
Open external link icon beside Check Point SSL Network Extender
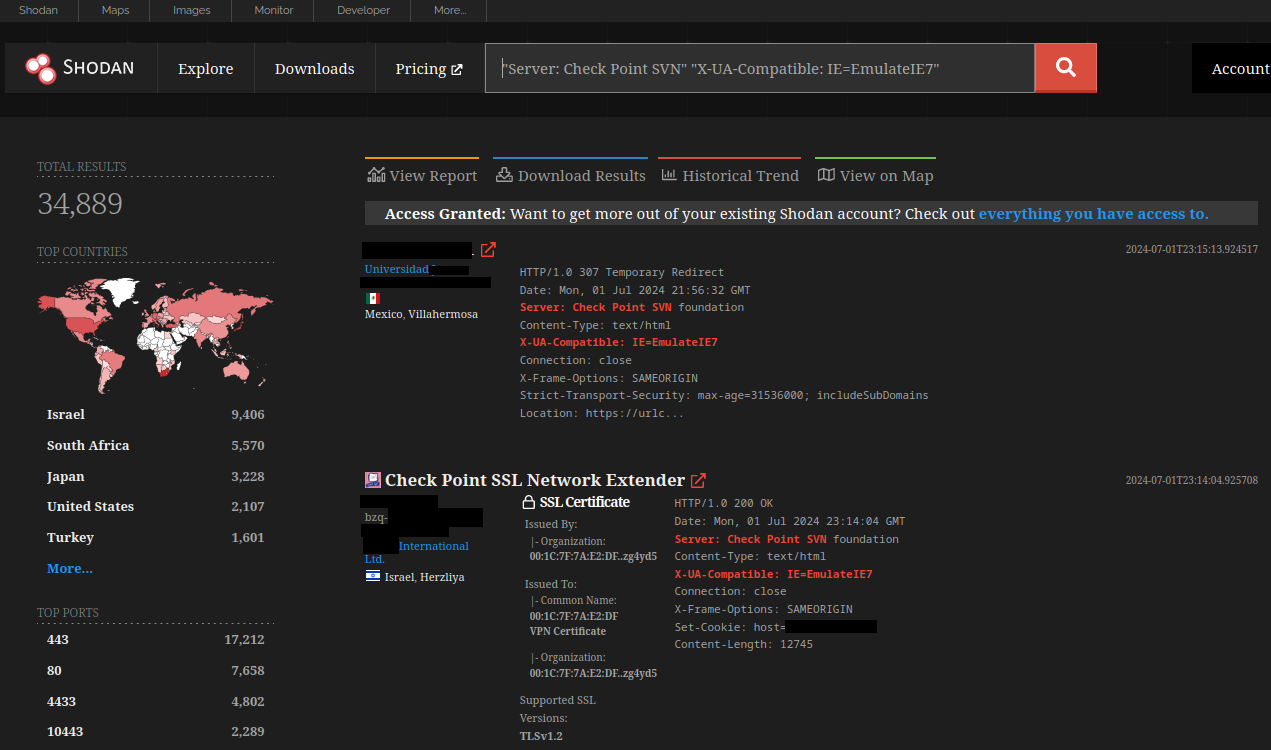[699, 480]
